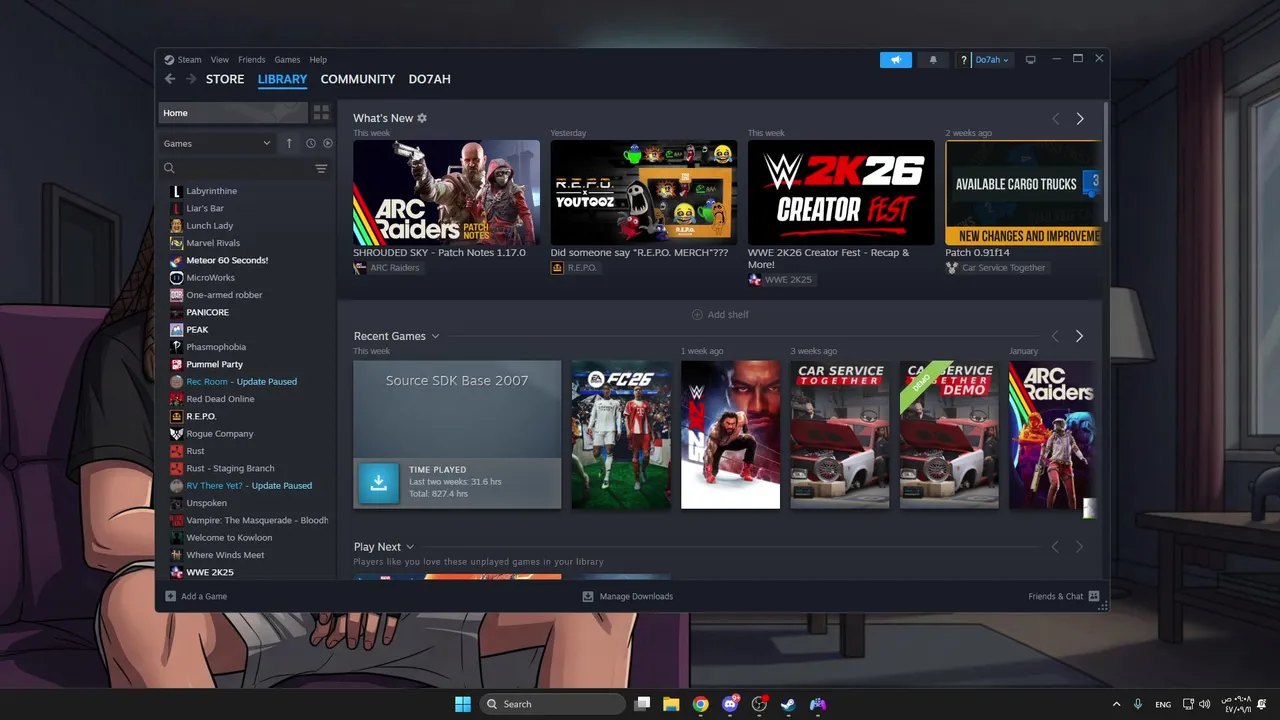Click the Source SDK Base download icon

click(x=378, y=482)
